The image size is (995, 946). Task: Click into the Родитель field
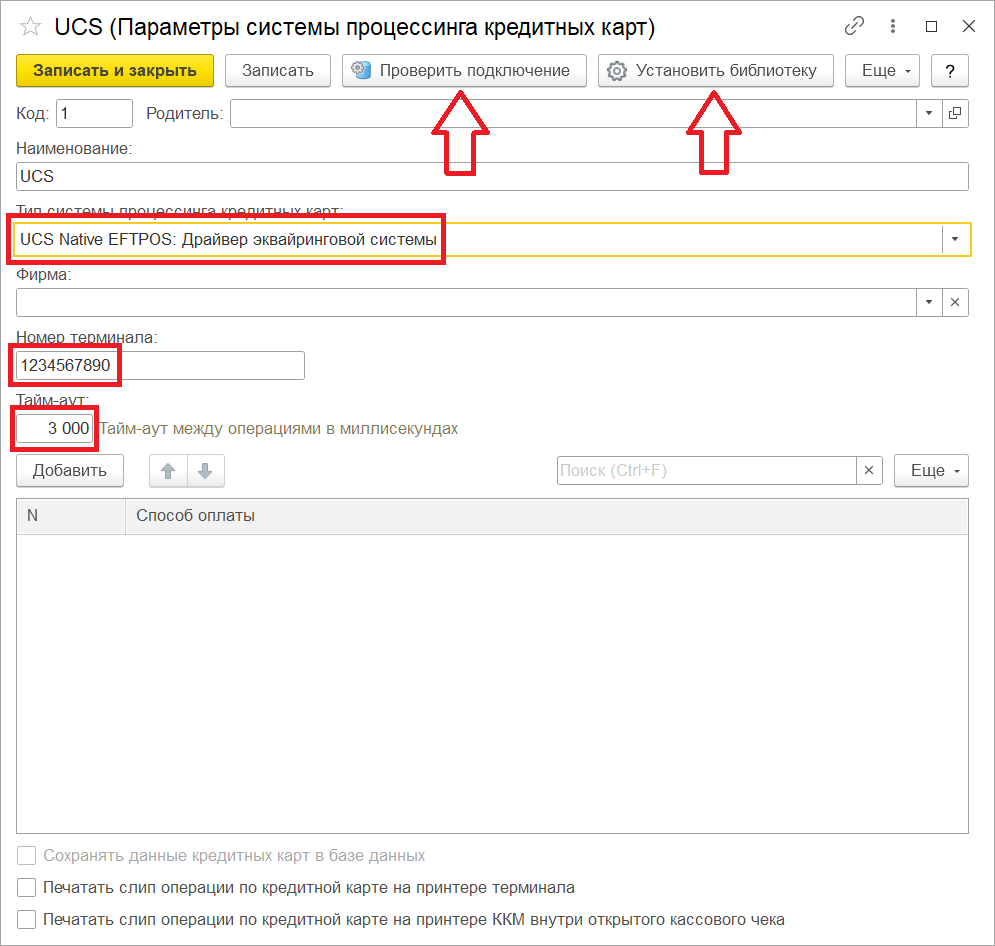[573, 114]
